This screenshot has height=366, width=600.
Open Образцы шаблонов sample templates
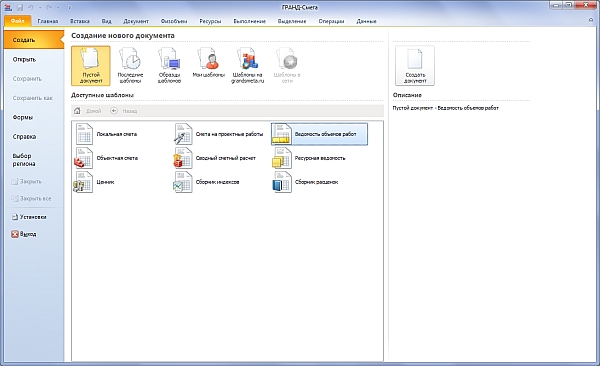pyautogui.click(x=169, y=66)
